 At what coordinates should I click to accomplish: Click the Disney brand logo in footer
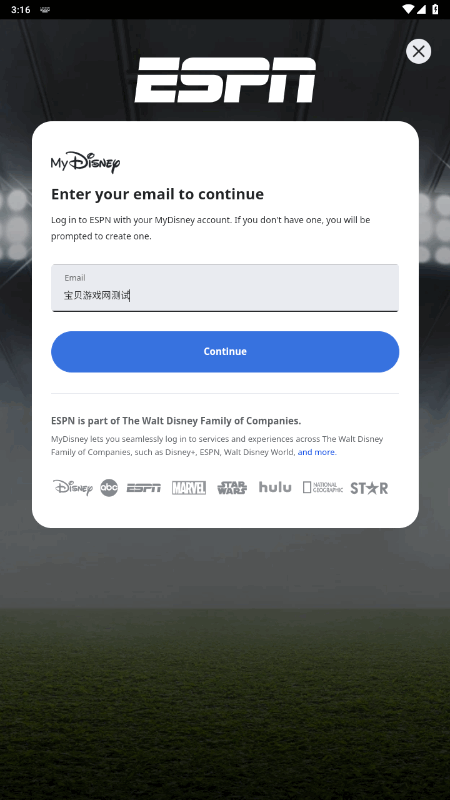pos(73,488)
